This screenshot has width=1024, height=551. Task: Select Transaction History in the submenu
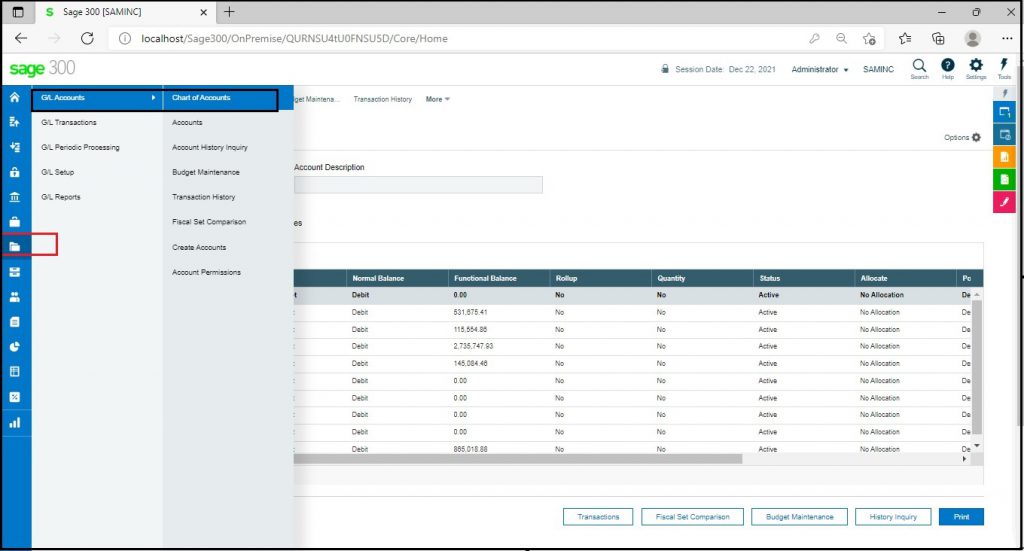(203, 197)
